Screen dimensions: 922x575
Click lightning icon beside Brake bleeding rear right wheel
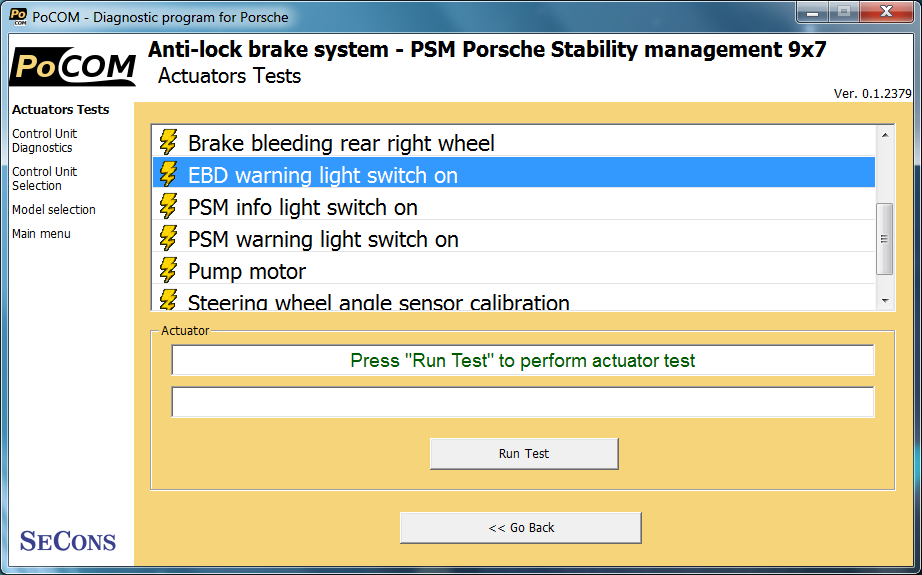pos(168,142)
